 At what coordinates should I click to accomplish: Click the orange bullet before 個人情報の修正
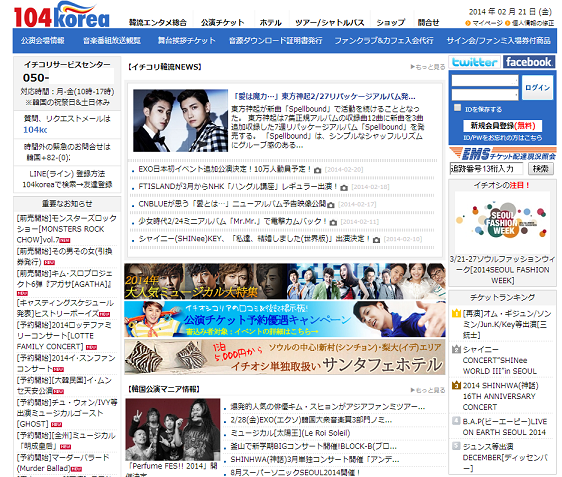pos(507,23)
